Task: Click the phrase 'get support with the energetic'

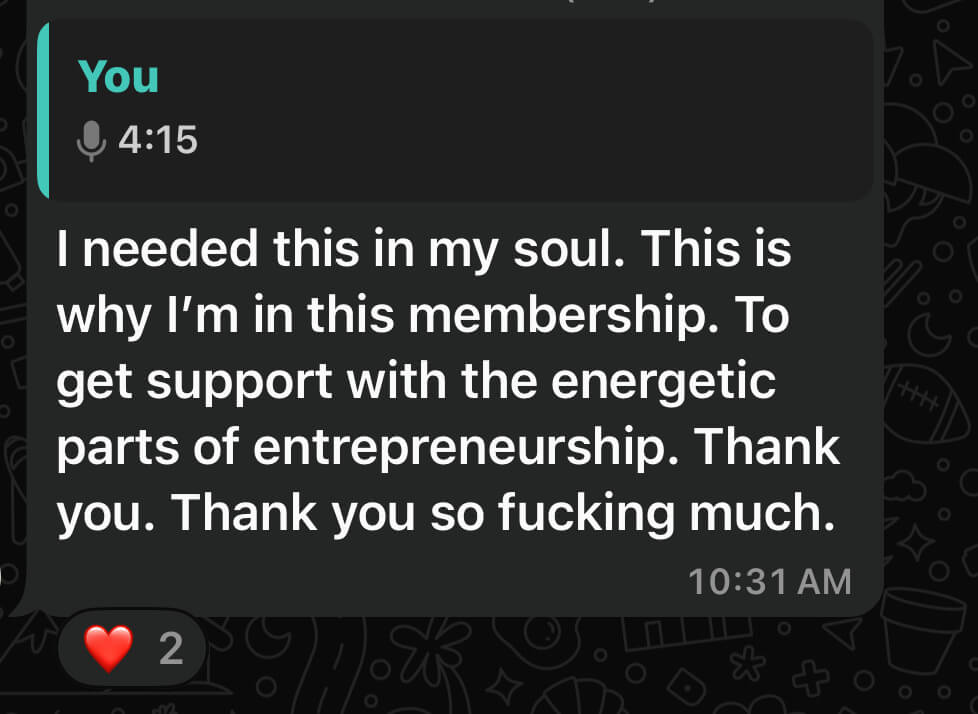Action: click(x=416, y=381)
